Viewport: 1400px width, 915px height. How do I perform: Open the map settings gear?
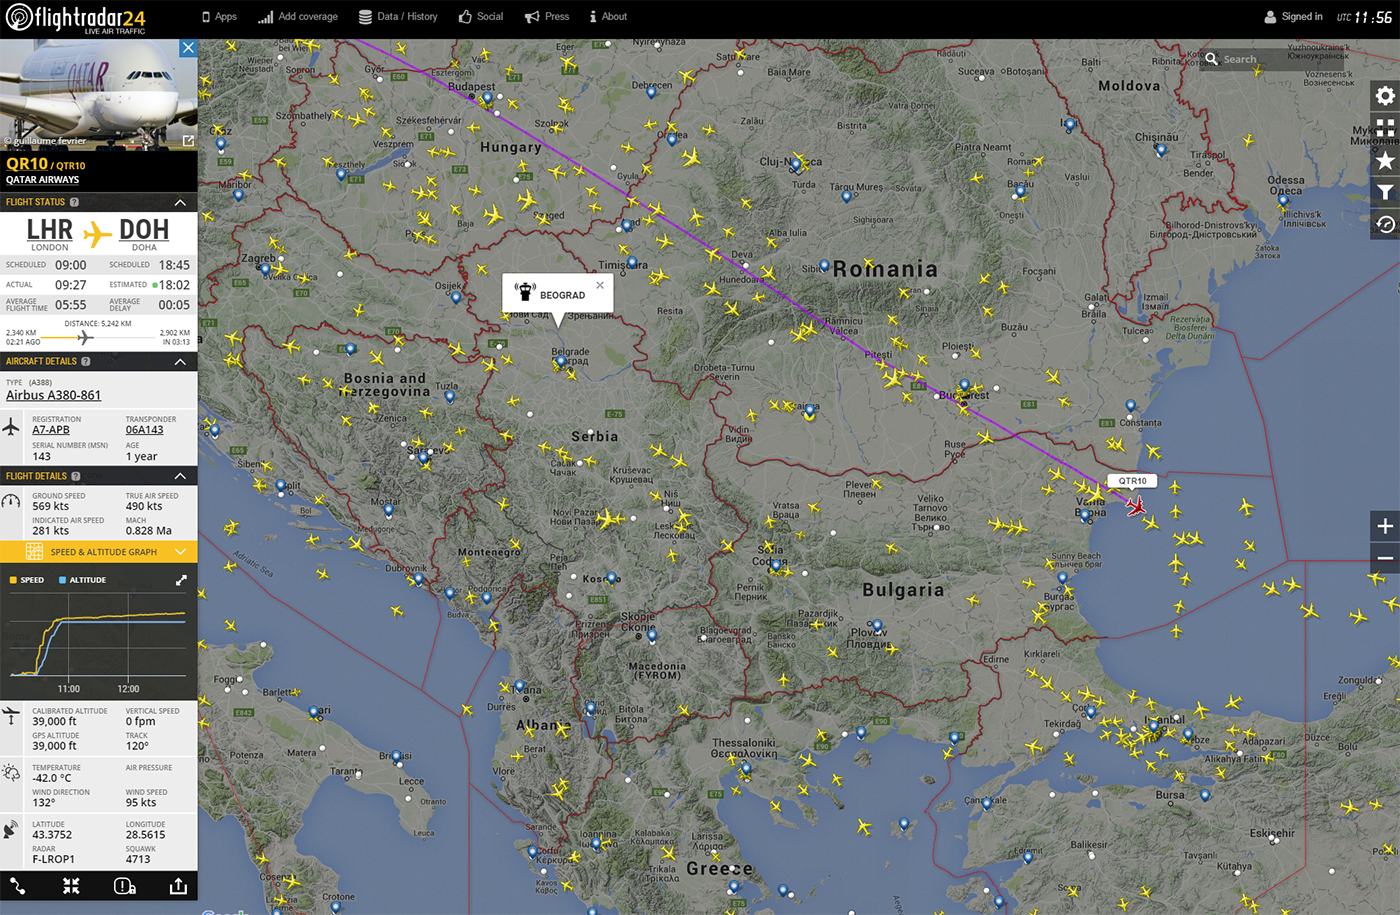[1385, 96]
